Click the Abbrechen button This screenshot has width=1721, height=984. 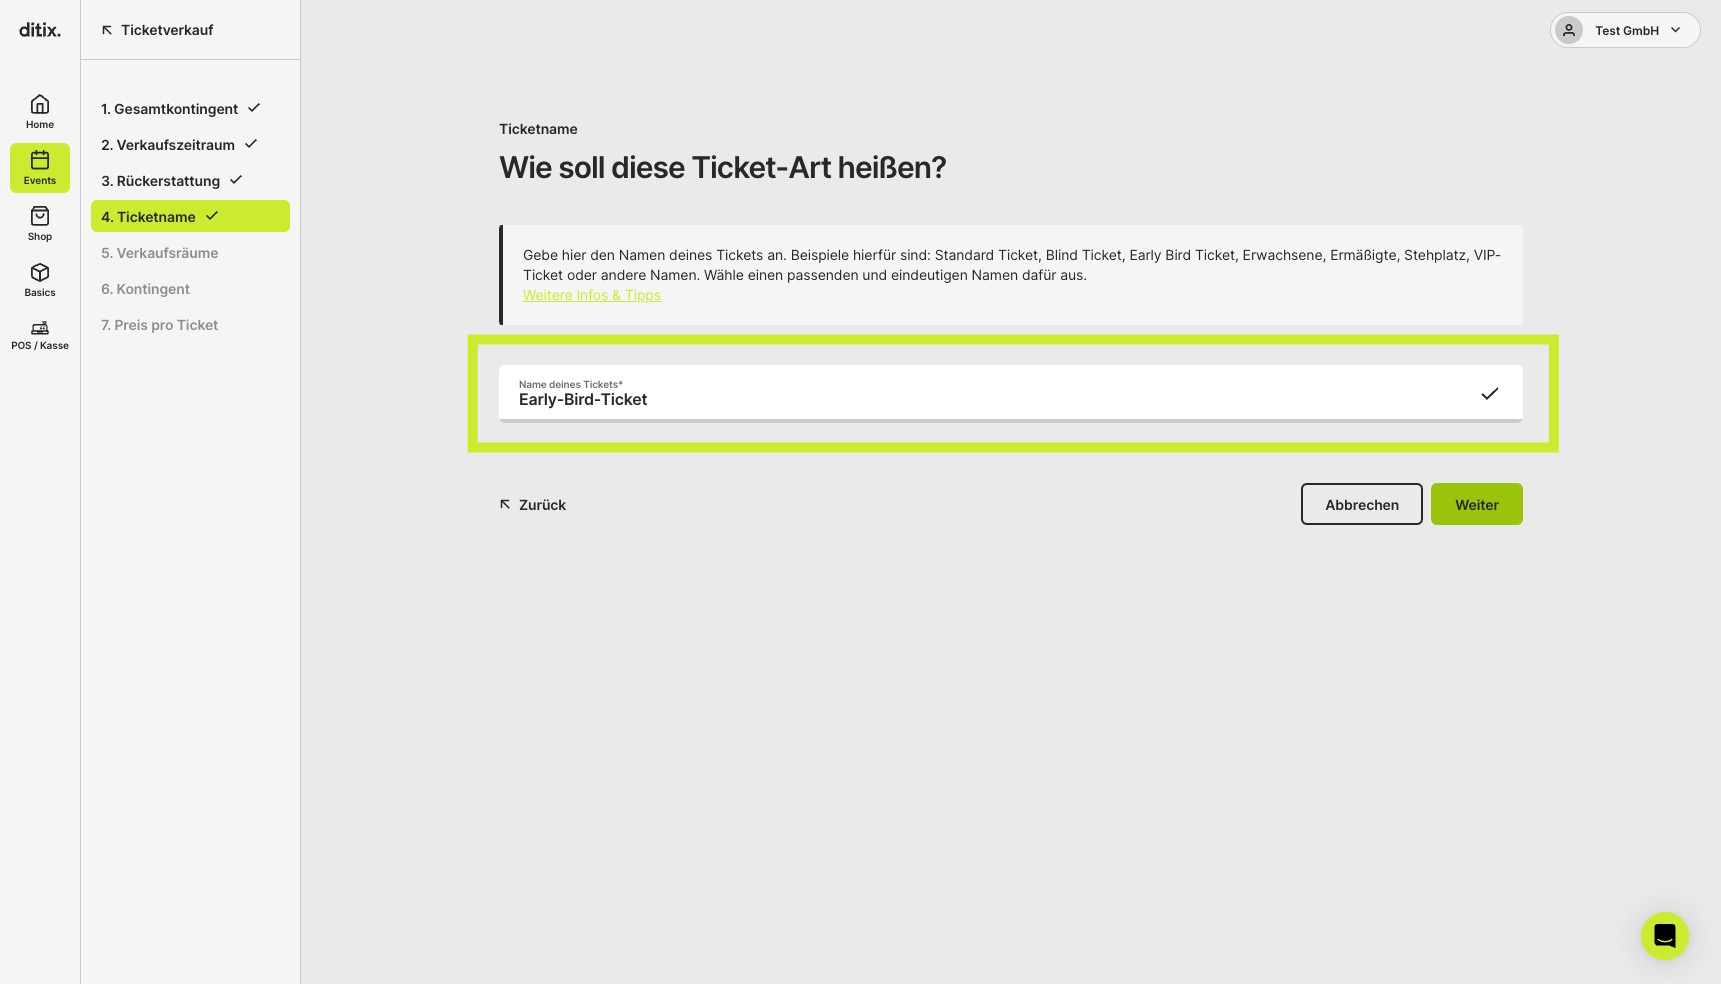[x=1362, y=504]
